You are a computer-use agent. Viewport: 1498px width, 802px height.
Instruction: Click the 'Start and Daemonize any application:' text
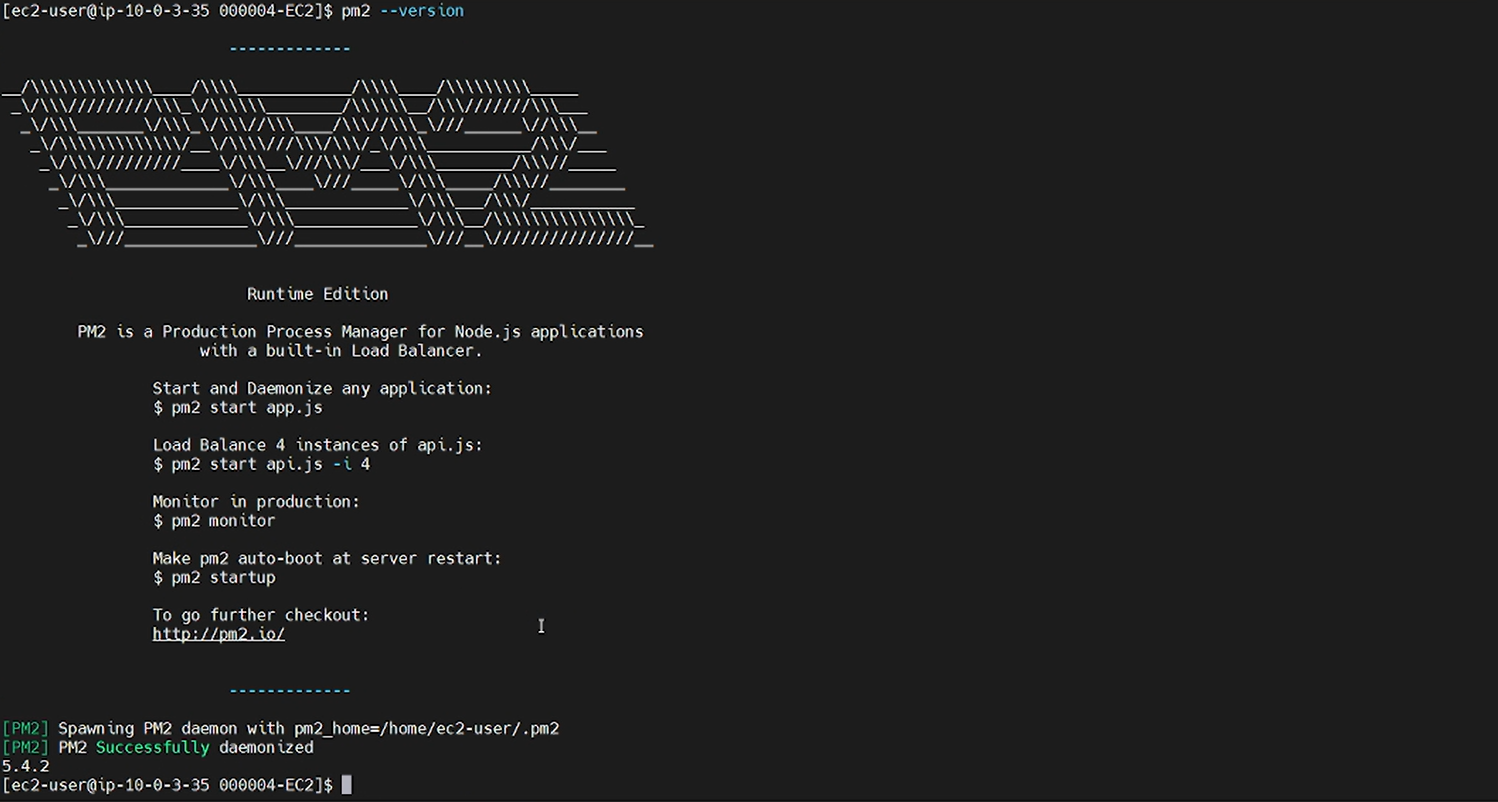pos(322,388)
